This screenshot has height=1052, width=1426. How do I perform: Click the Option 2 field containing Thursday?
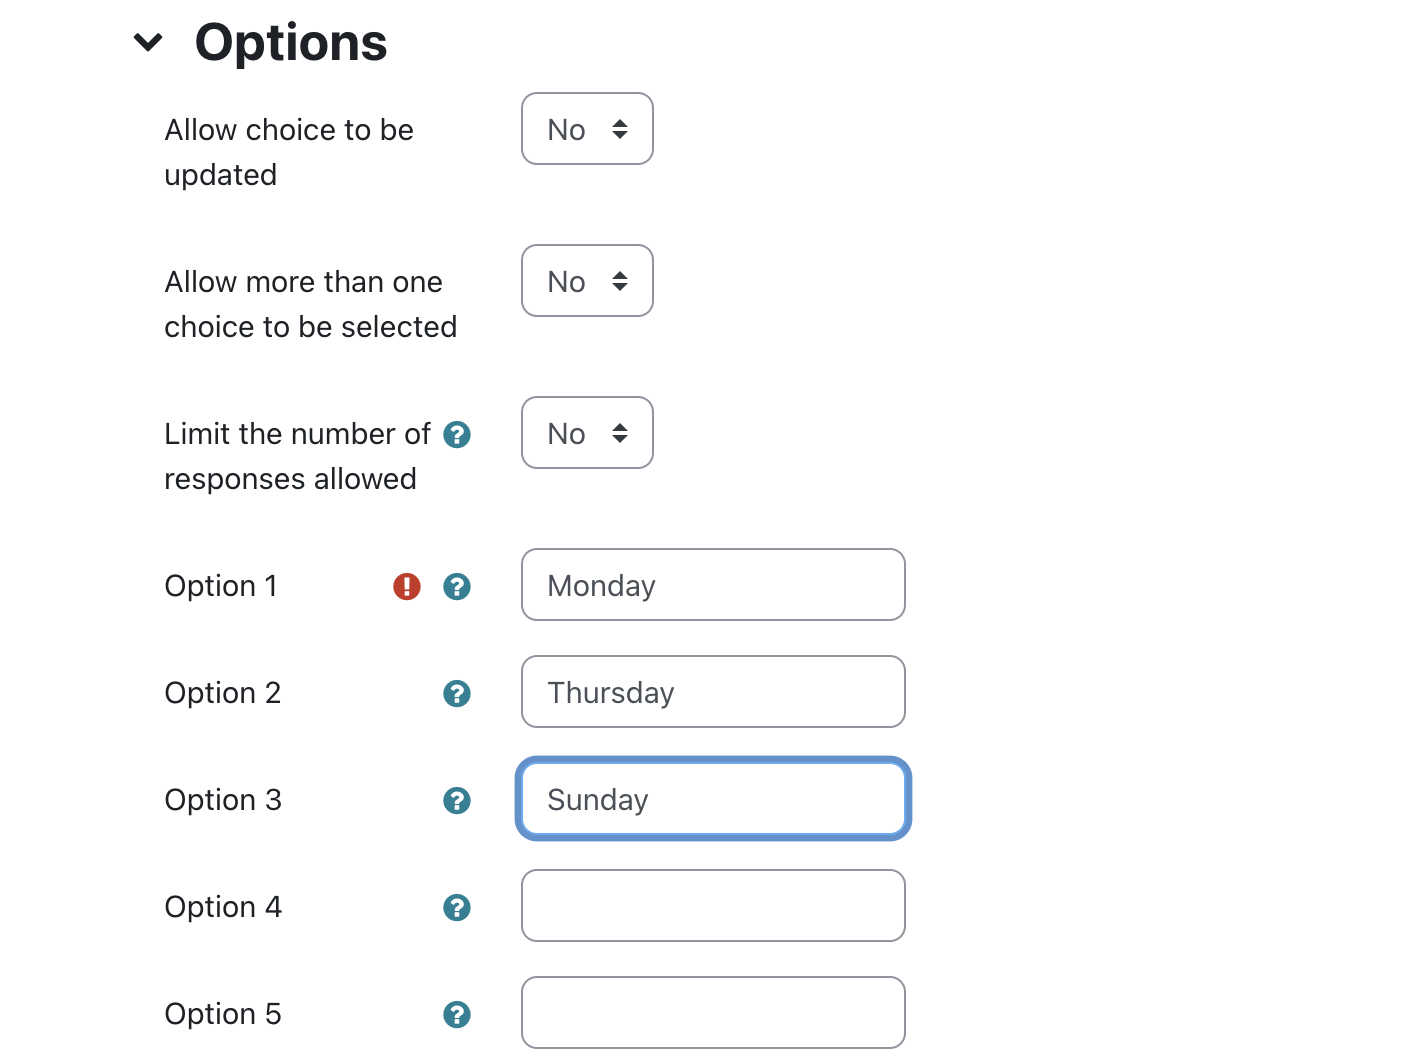713,692
